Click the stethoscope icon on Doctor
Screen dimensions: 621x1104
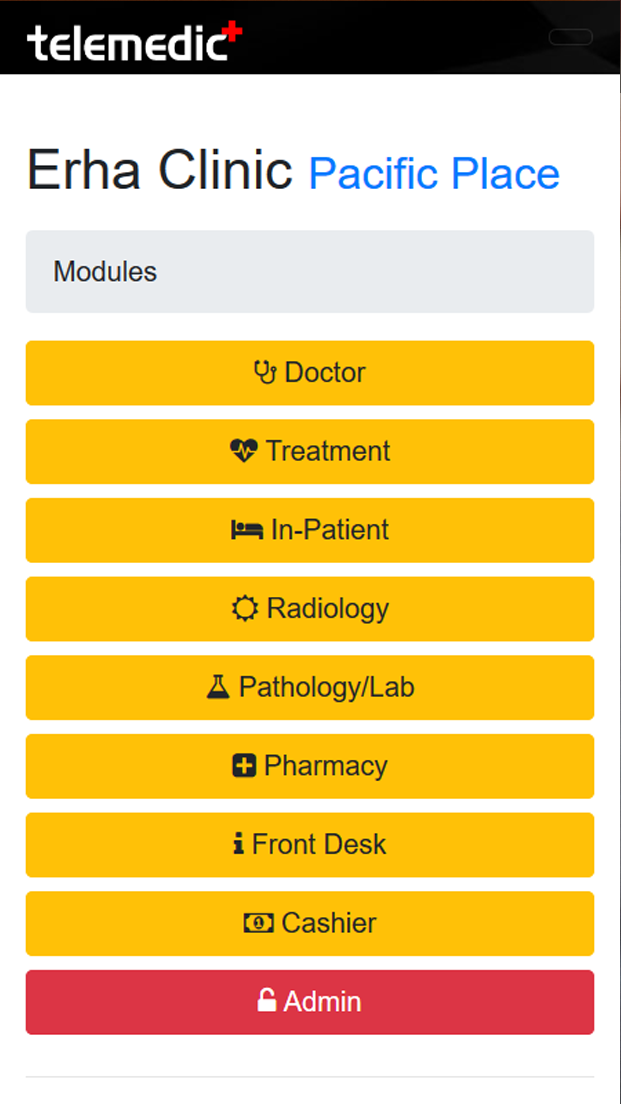coord(265,373)
